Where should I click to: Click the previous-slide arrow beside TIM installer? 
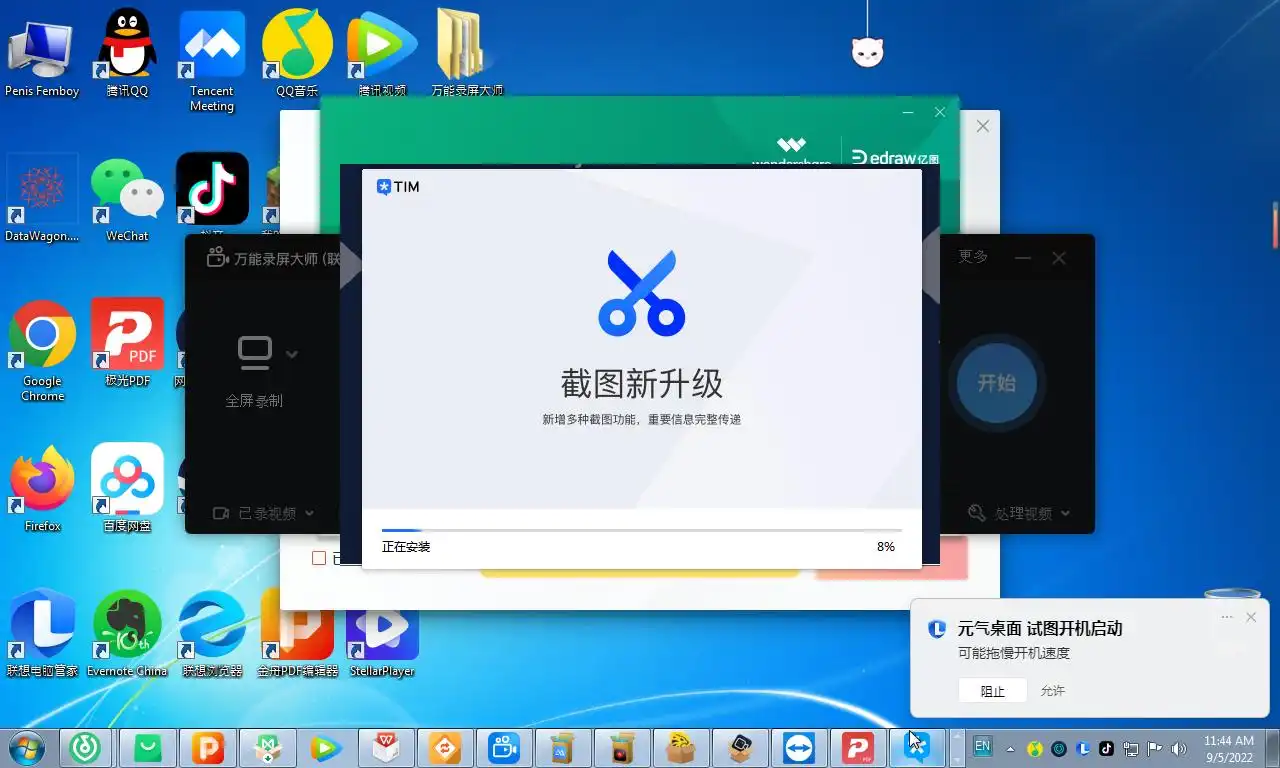tap(350, 267)
